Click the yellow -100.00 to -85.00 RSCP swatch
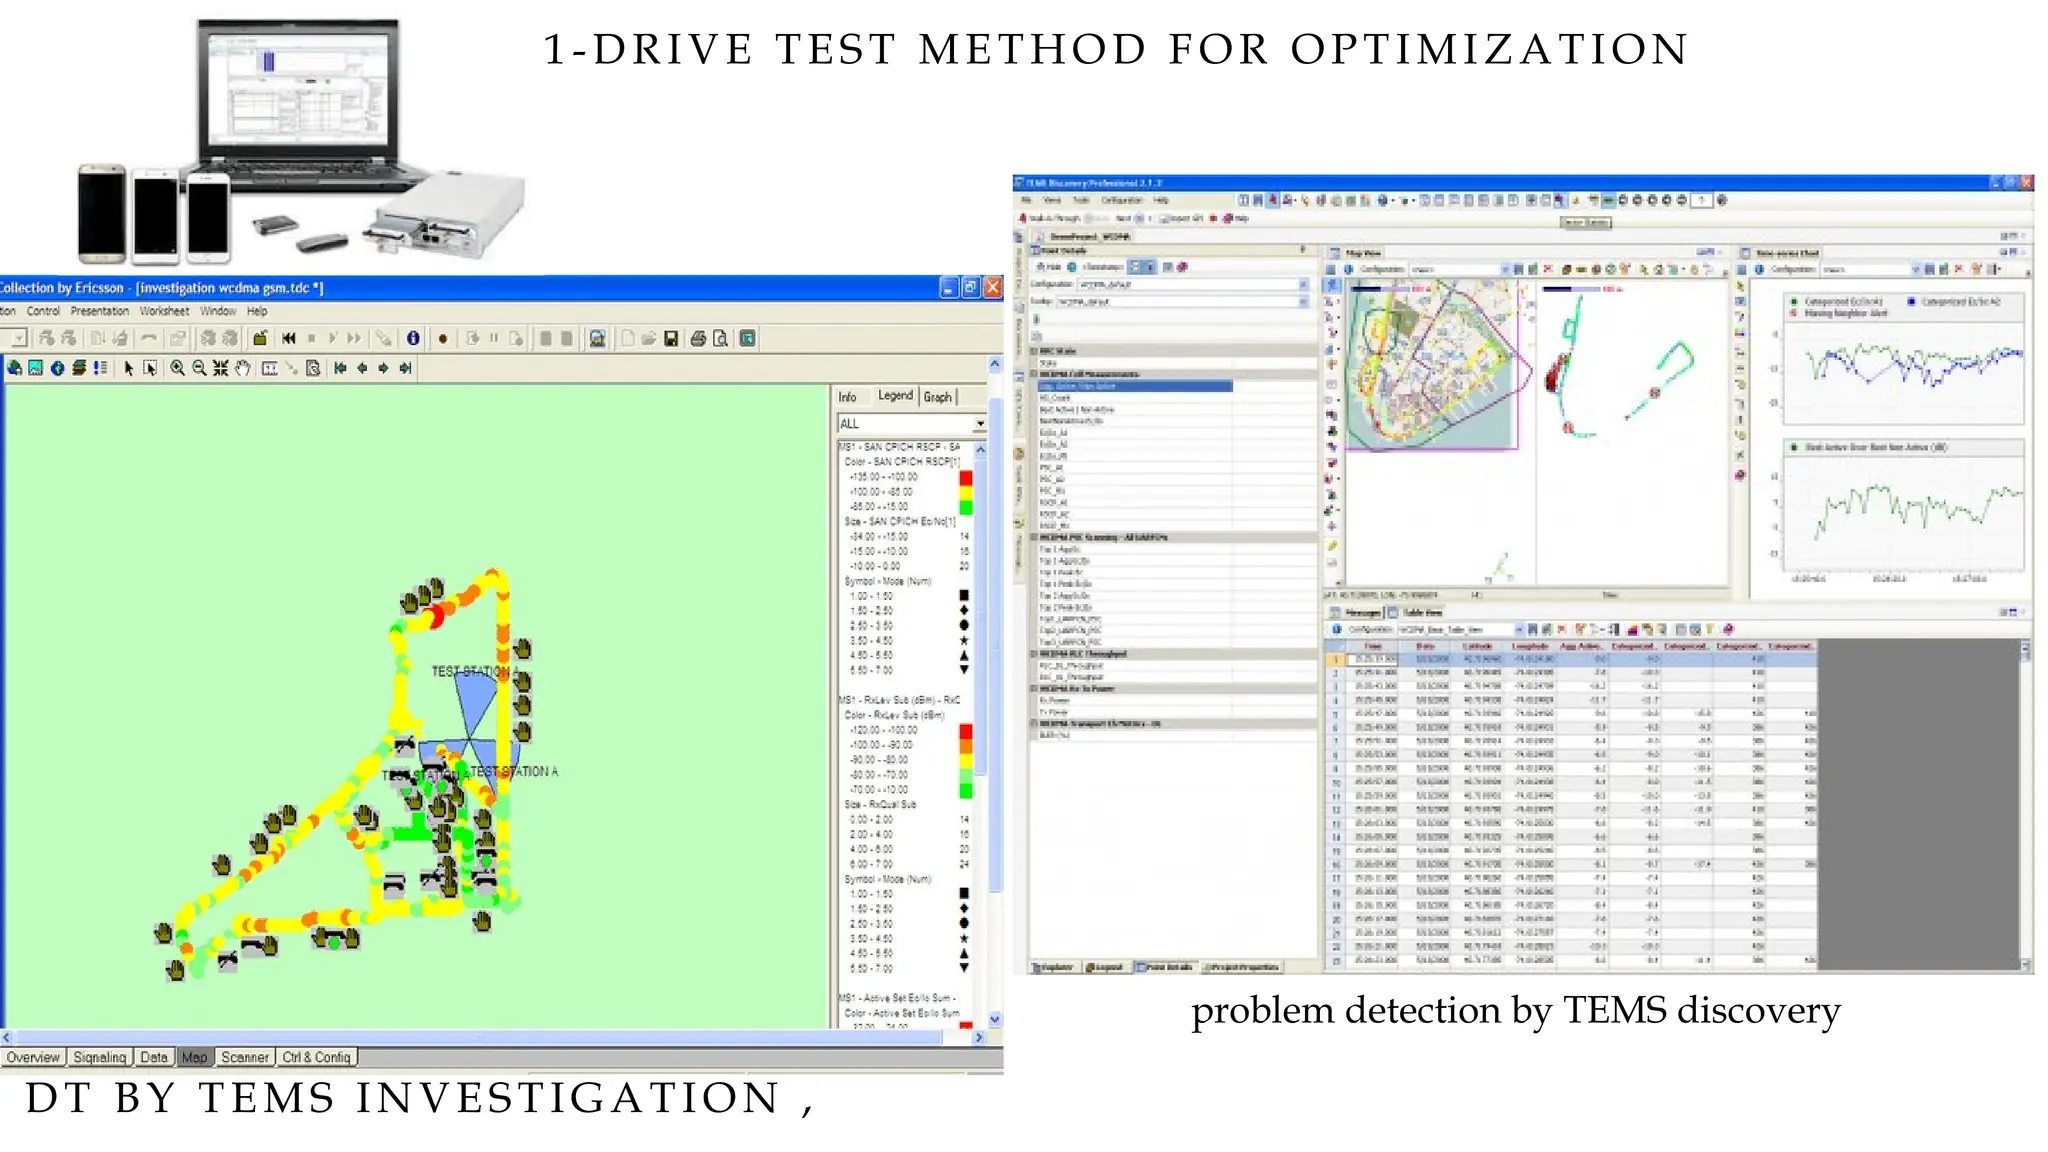The image size is (2048, 1152). point(966,492)
